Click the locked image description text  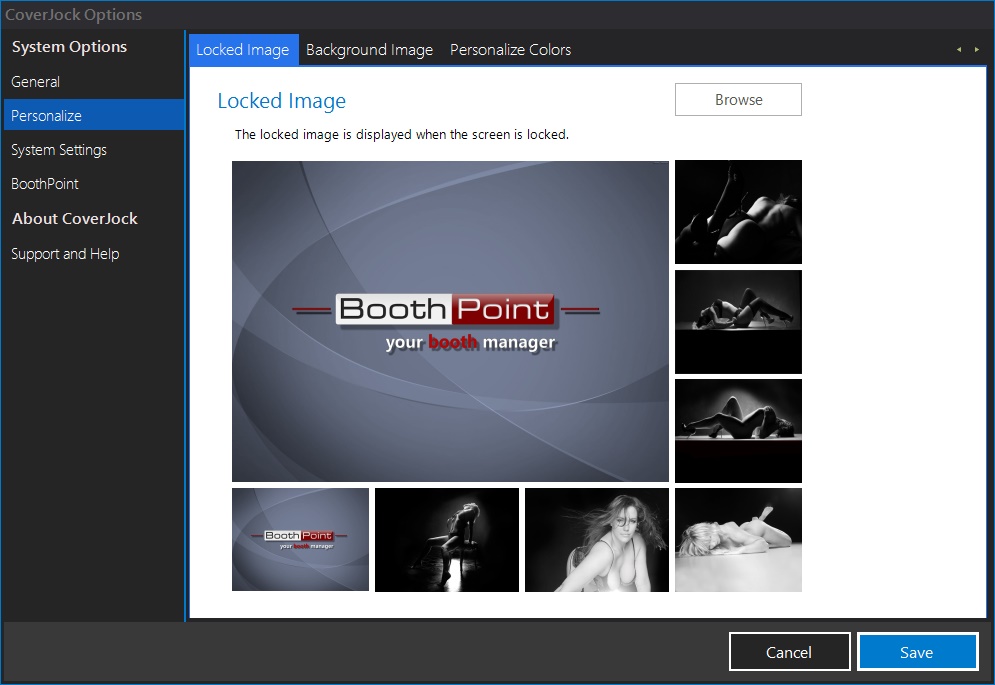click(x=402, y=135)
